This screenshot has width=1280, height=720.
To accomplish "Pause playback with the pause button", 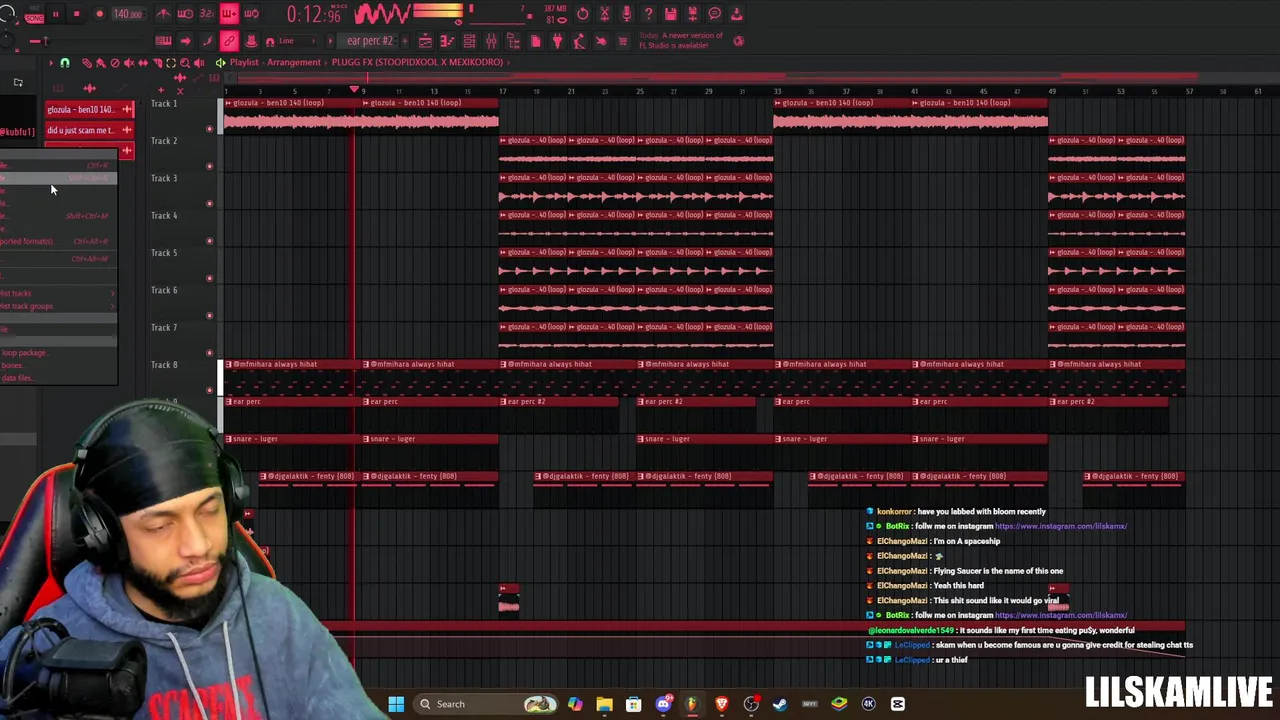I will (55, 14).
